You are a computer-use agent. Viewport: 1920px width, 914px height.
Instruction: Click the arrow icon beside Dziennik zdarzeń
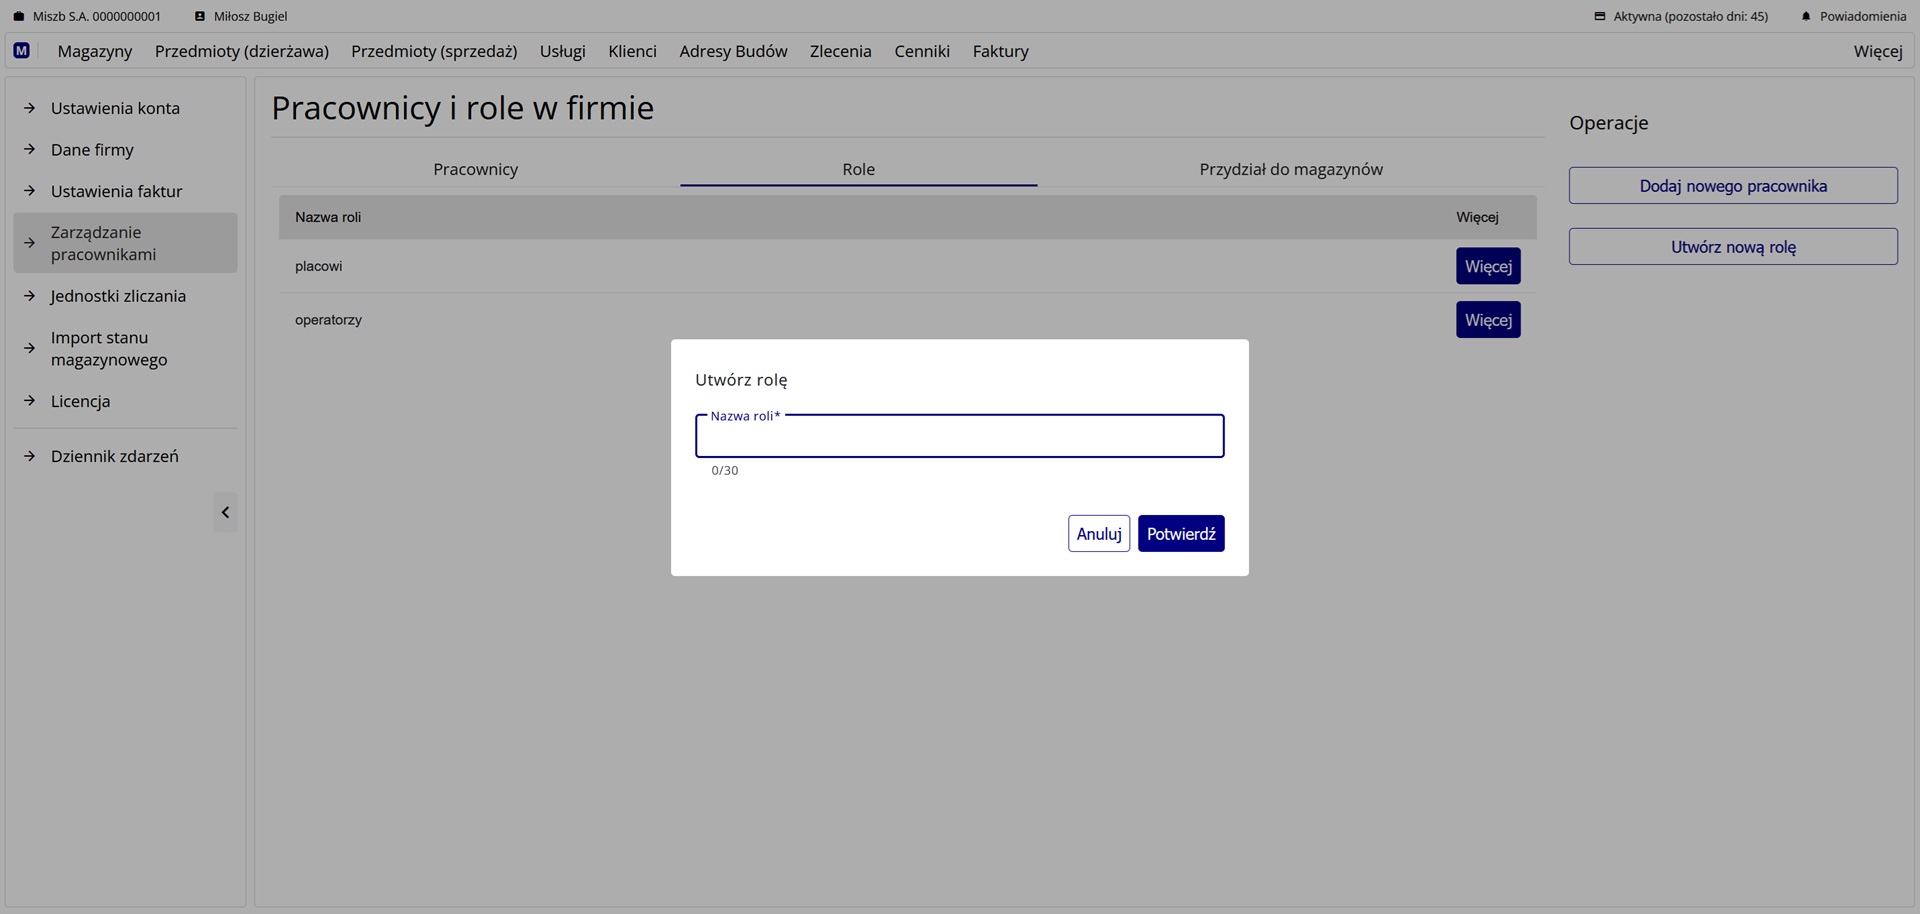pos(30,456)
